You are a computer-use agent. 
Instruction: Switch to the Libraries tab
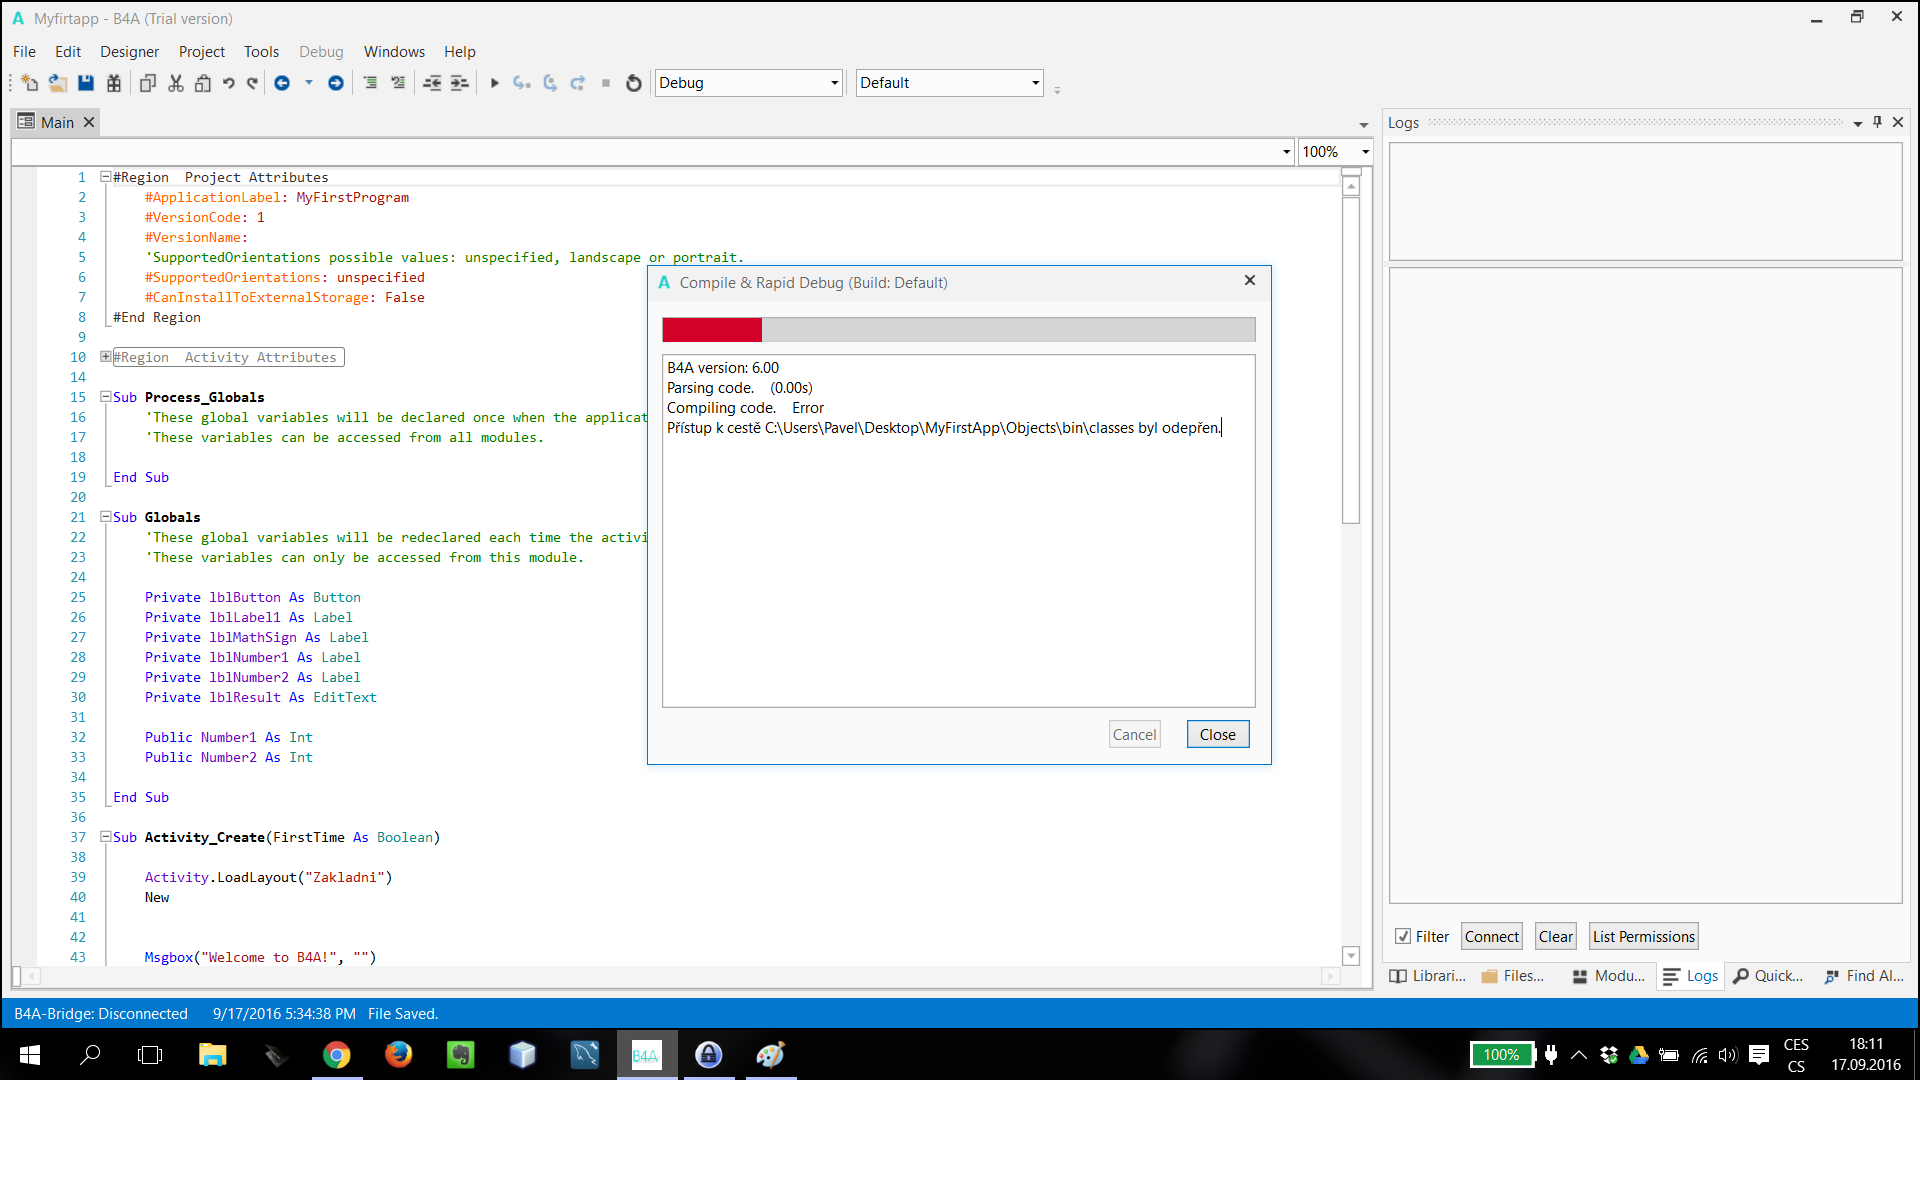[1428, 976]
